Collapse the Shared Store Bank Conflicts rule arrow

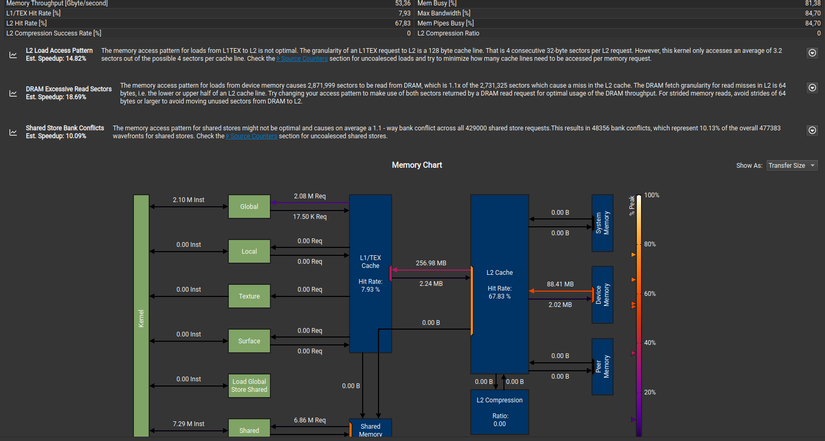812,131
